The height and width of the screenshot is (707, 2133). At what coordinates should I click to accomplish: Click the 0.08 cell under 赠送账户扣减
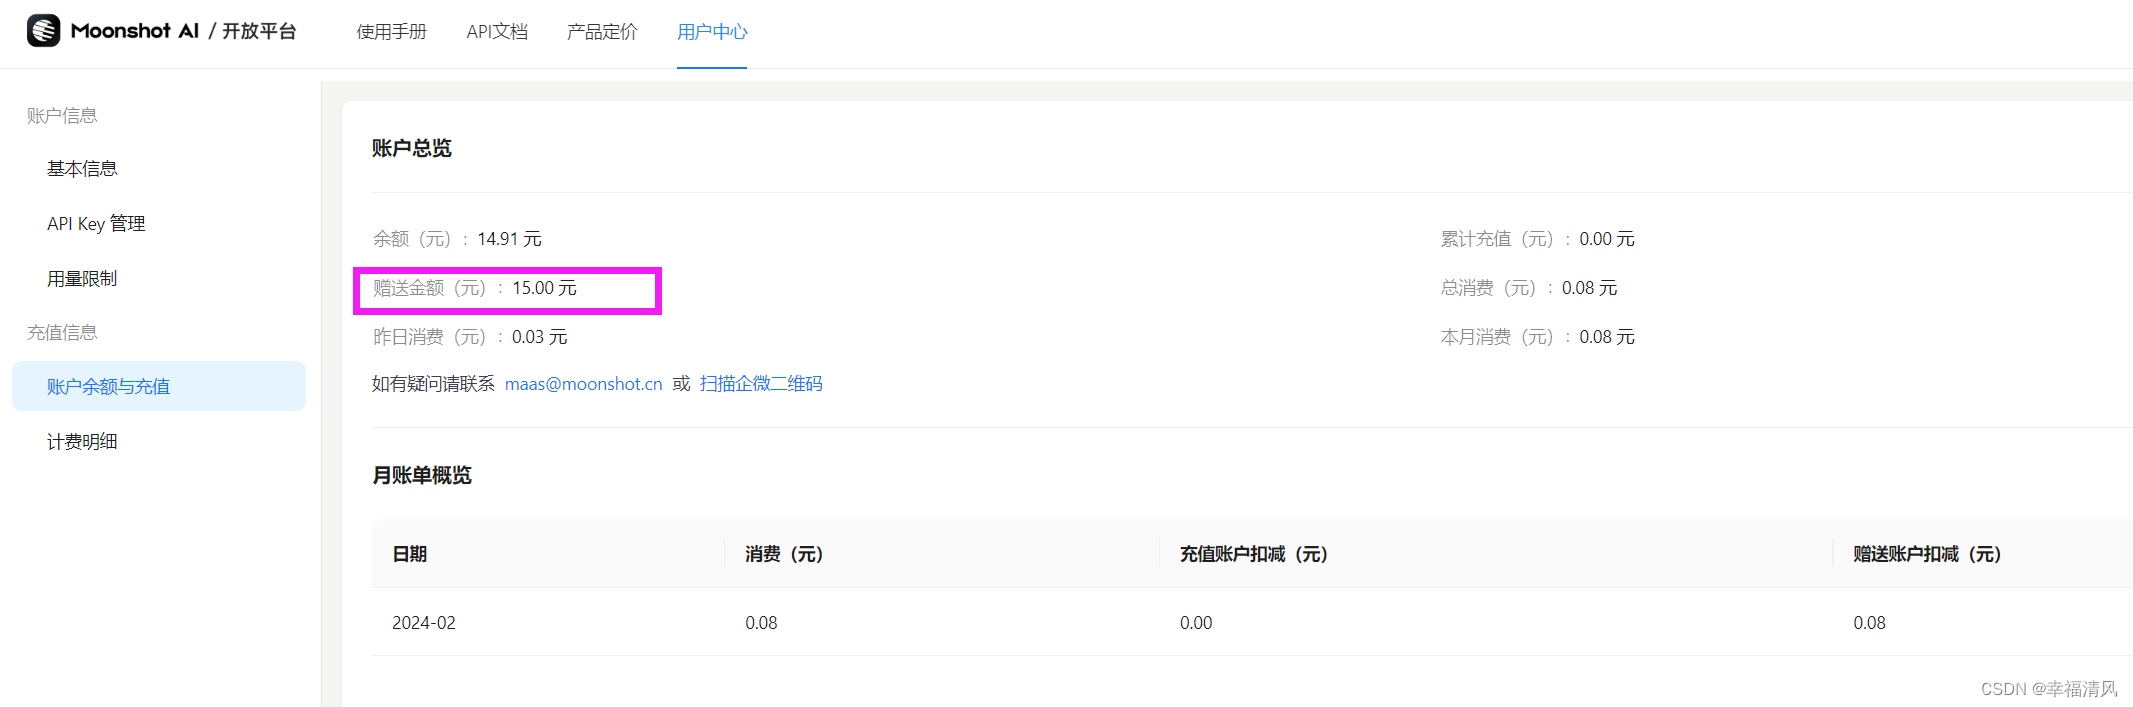pos(1869,623)
